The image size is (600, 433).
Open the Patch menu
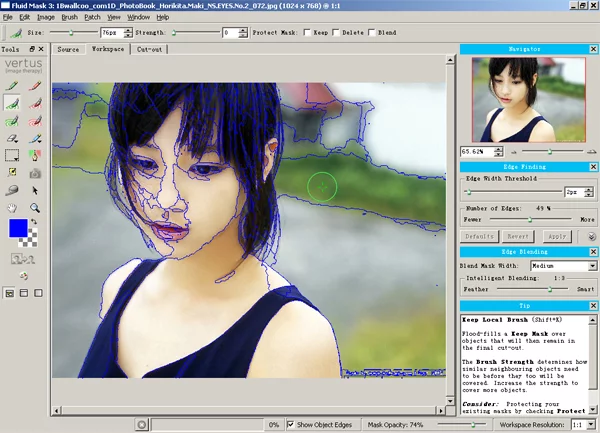pyautogui.click(x=92, y=17)
